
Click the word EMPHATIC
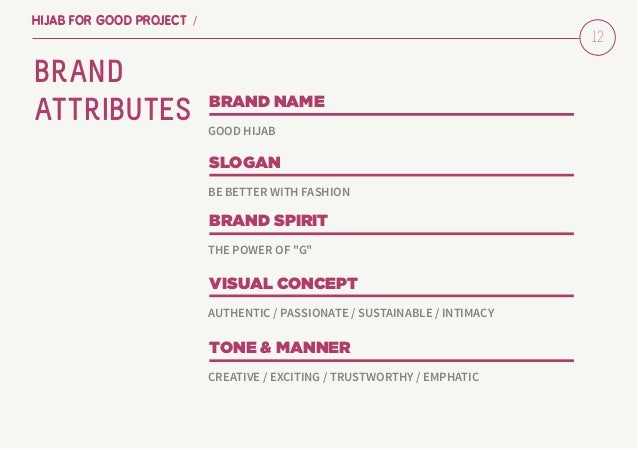tap(451, 377)
